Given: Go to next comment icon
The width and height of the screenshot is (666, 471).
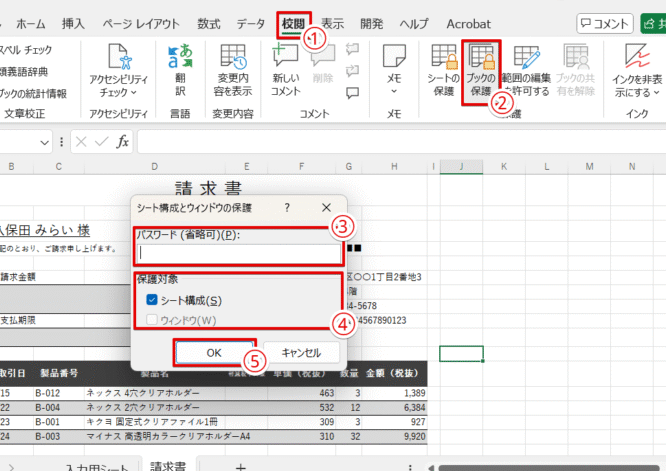Looking at the screenshot, I should tap(352, 71).
